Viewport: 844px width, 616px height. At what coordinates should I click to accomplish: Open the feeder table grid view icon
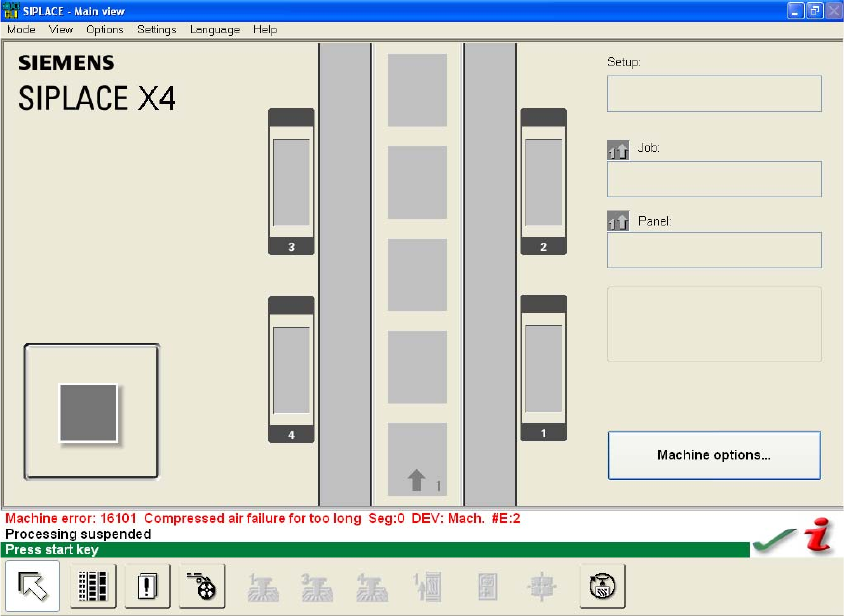93,586
